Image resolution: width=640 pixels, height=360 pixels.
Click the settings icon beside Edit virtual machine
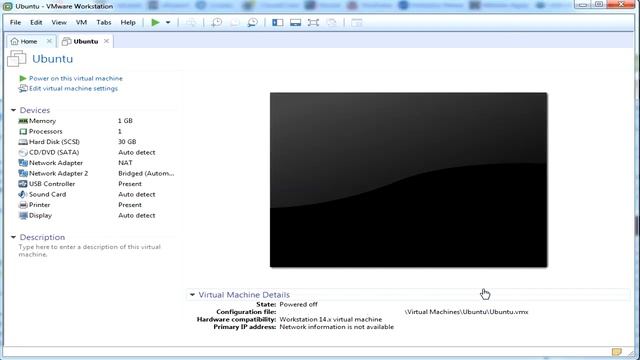(23, 89)
